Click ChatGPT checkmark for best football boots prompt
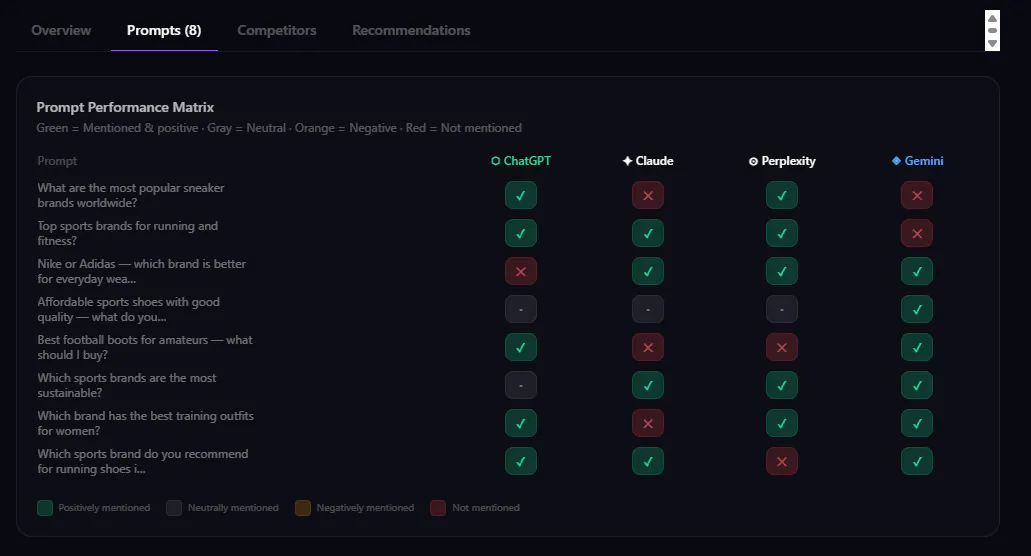Image resolution: width=1031 pixels, height=556 pixels. (521, 348)
